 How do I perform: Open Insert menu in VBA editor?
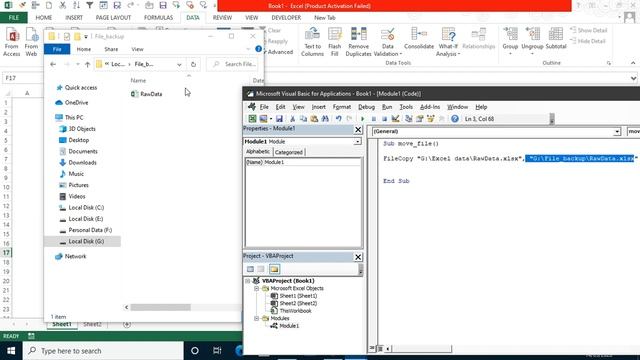click(x=318, y=107)
